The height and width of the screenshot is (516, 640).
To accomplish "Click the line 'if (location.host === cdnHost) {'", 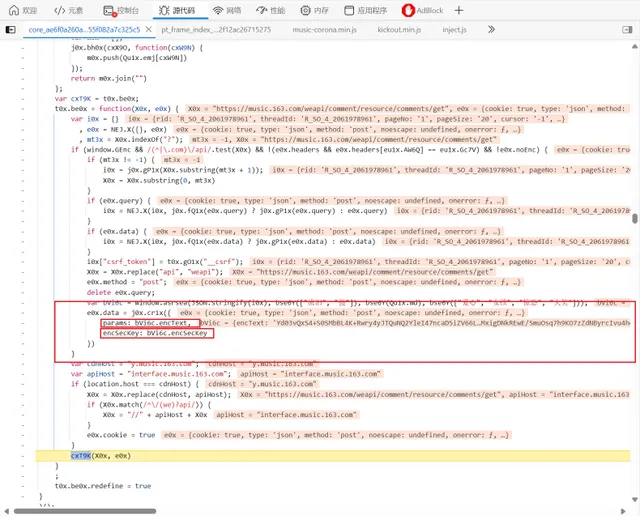I will [135, 384].
